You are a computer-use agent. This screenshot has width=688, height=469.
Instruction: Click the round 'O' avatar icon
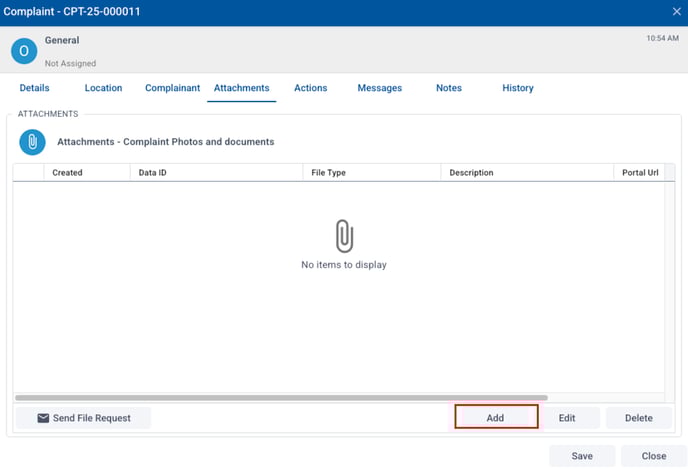coord(24,51)
